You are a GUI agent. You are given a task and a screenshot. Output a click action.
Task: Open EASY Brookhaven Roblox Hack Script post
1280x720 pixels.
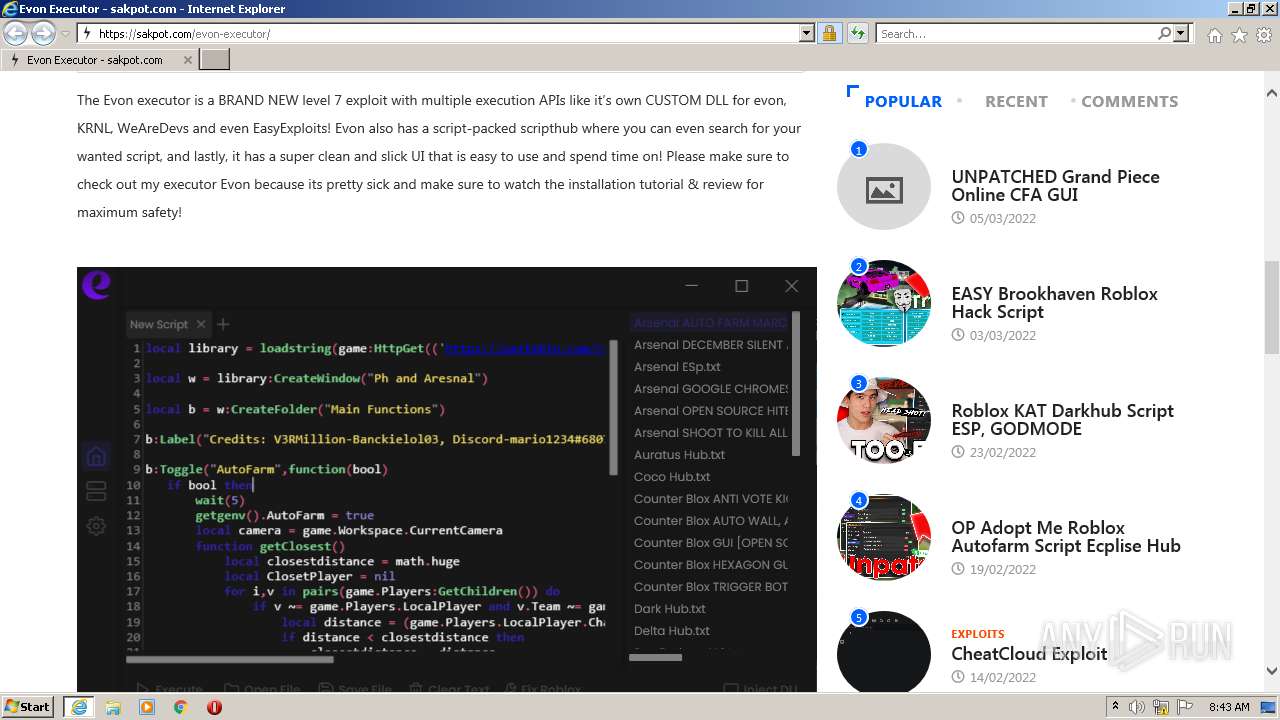tap(1054, 303)
